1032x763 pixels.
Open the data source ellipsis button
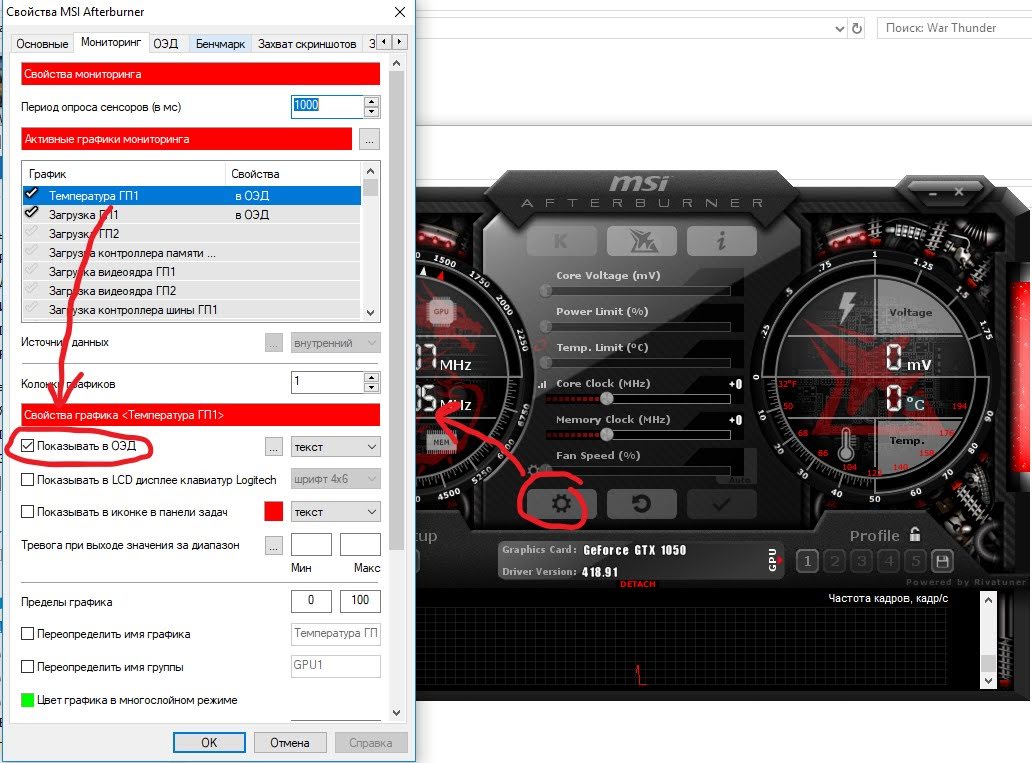click(274, 342)
